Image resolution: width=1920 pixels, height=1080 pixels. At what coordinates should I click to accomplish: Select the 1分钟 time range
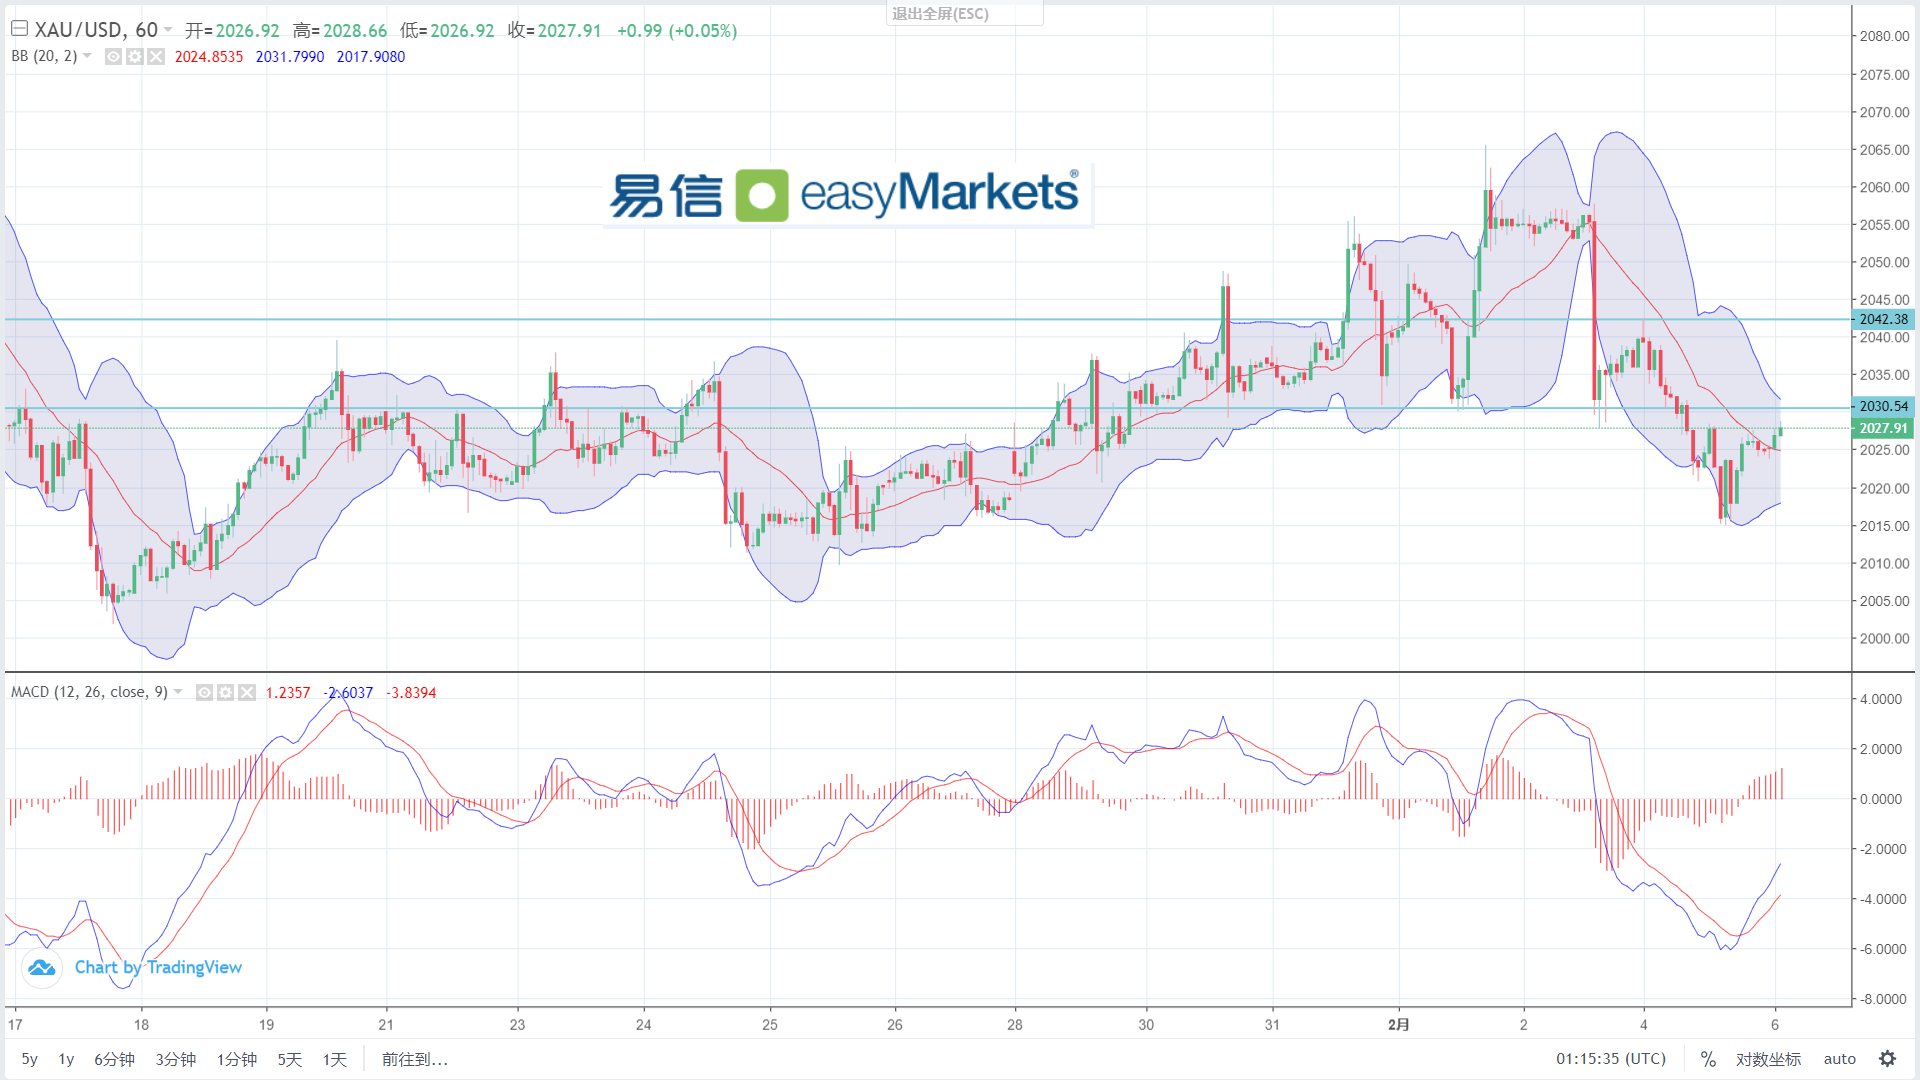tap(237, 1059)
